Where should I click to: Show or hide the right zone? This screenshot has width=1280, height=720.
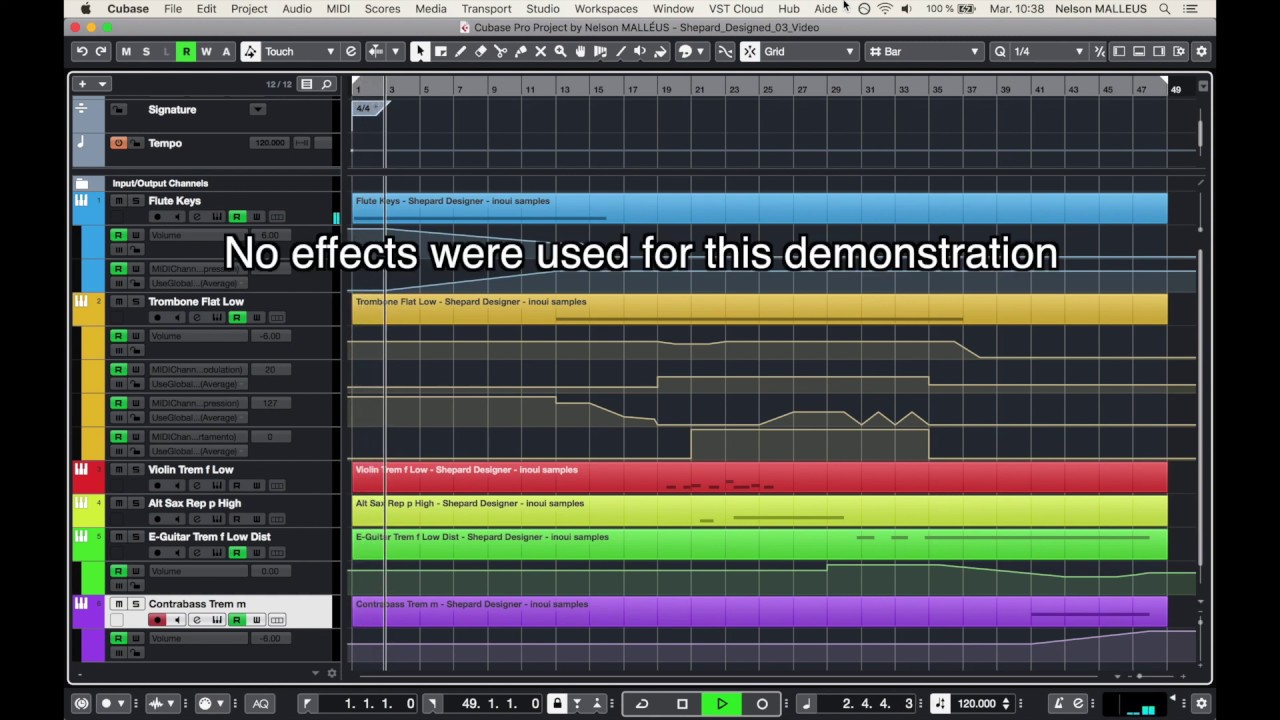1159,52
